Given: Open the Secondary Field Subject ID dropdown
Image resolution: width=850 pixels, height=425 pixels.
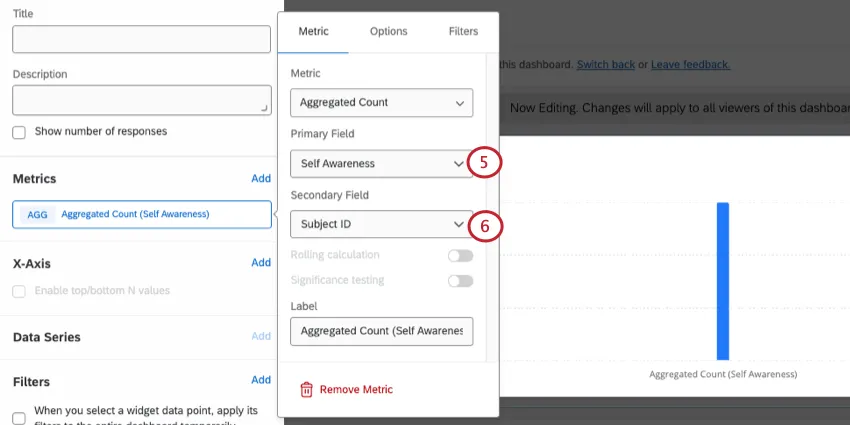Looking at the screenshot, I should click(381, 224).
